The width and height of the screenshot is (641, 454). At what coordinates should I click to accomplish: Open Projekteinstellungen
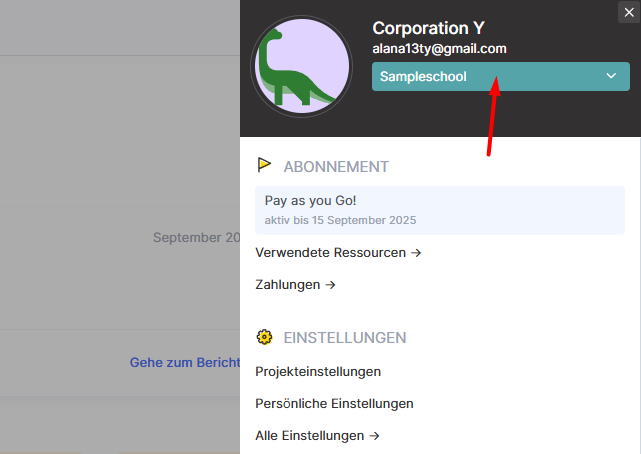click(318, 372)
